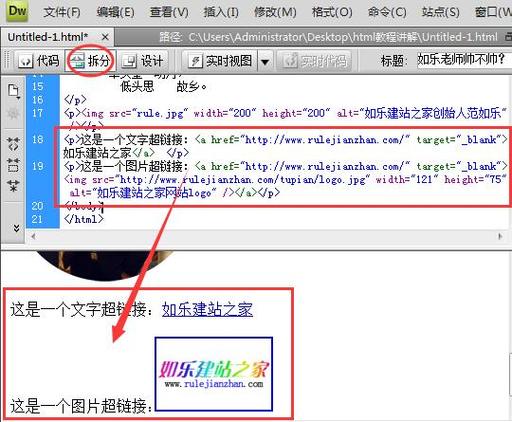Click the 如乐建站之家 text hyperlink in design view
The image size is (512, 422).
tap(207, 310)
